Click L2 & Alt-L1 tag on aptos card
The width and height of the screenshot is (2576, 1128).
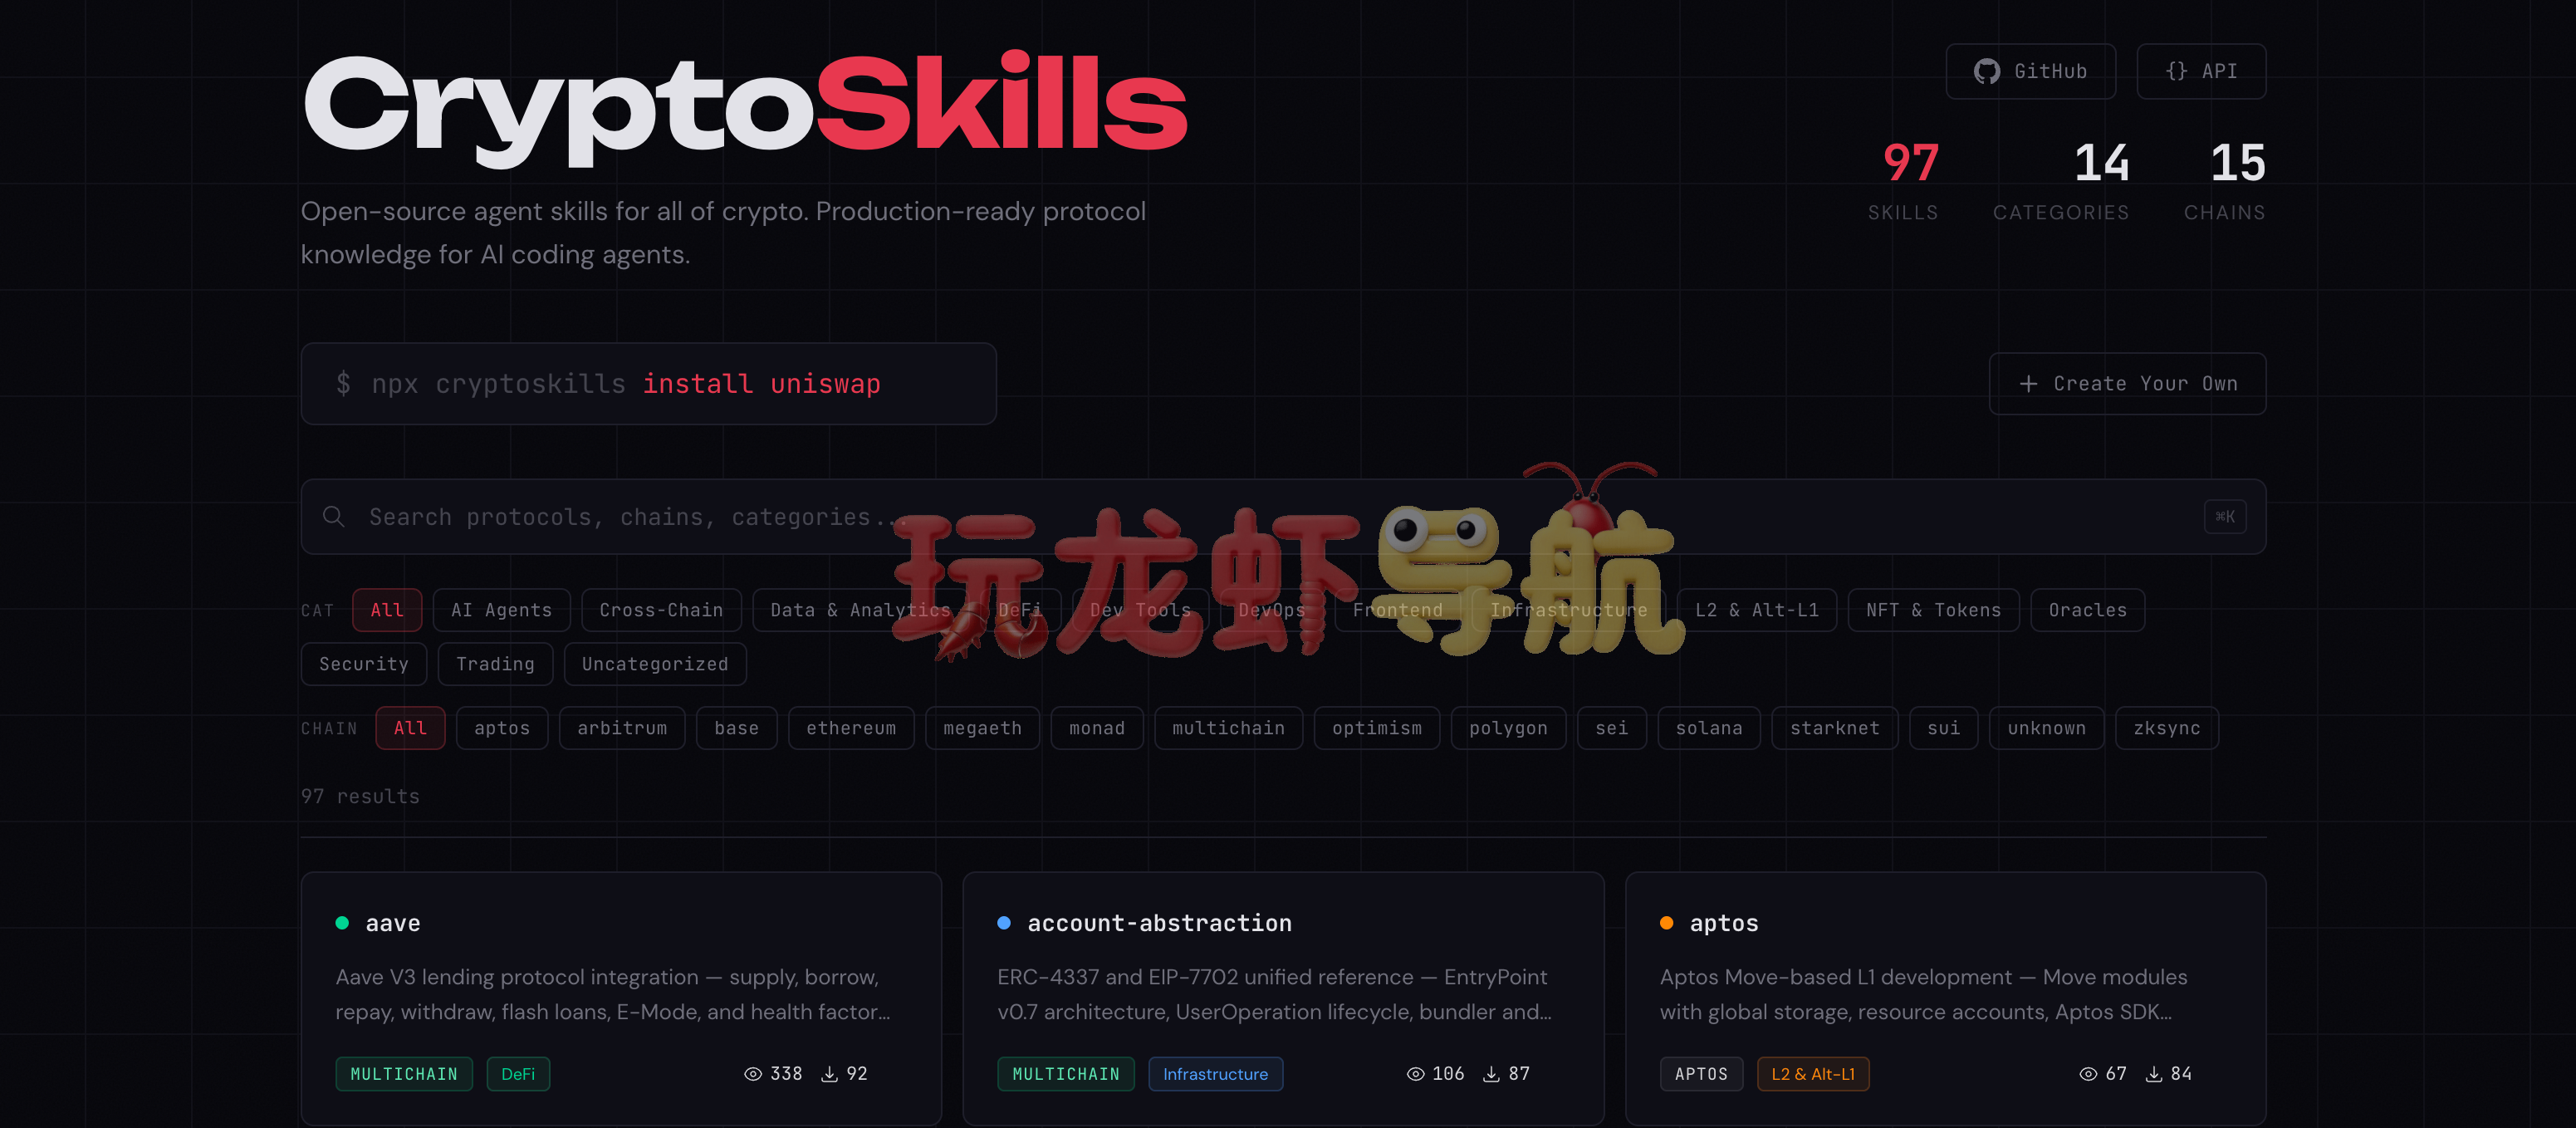point(1812,1074)
